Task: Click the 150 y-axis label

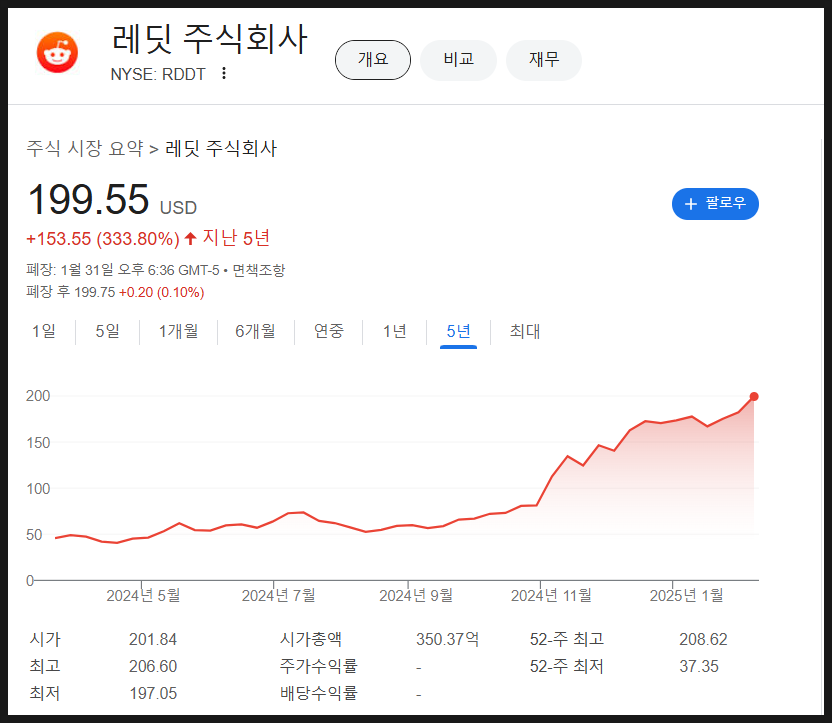Action: click(x=38, y=443)
